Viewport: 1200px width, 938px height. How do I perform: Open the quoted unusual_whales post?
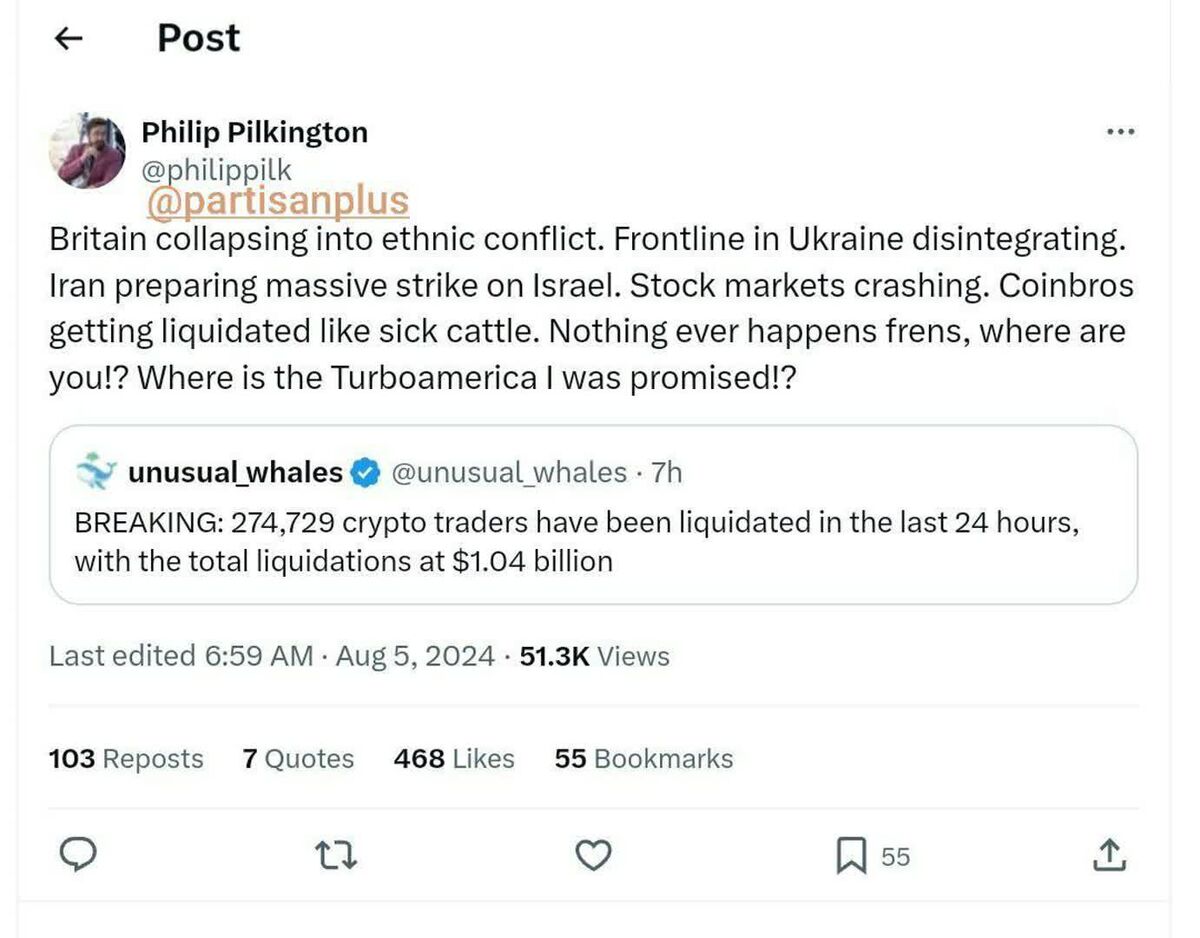(592, 542)
